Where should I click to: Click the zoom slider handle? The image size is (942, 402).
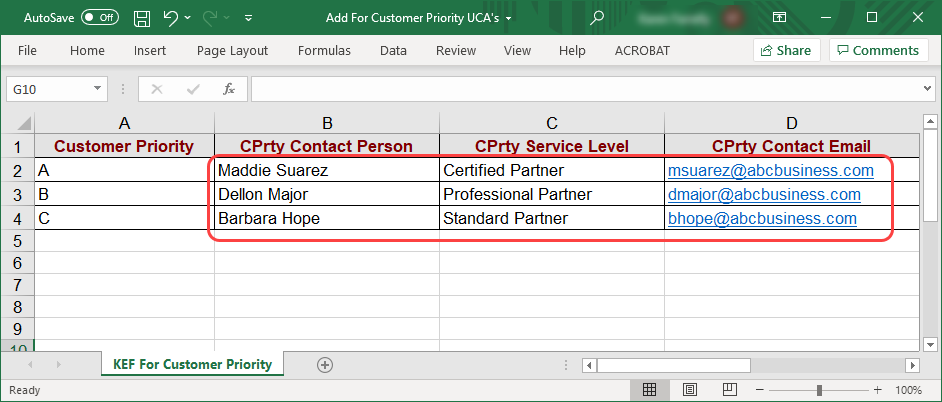pyautogui.click(x=820, y=390)
